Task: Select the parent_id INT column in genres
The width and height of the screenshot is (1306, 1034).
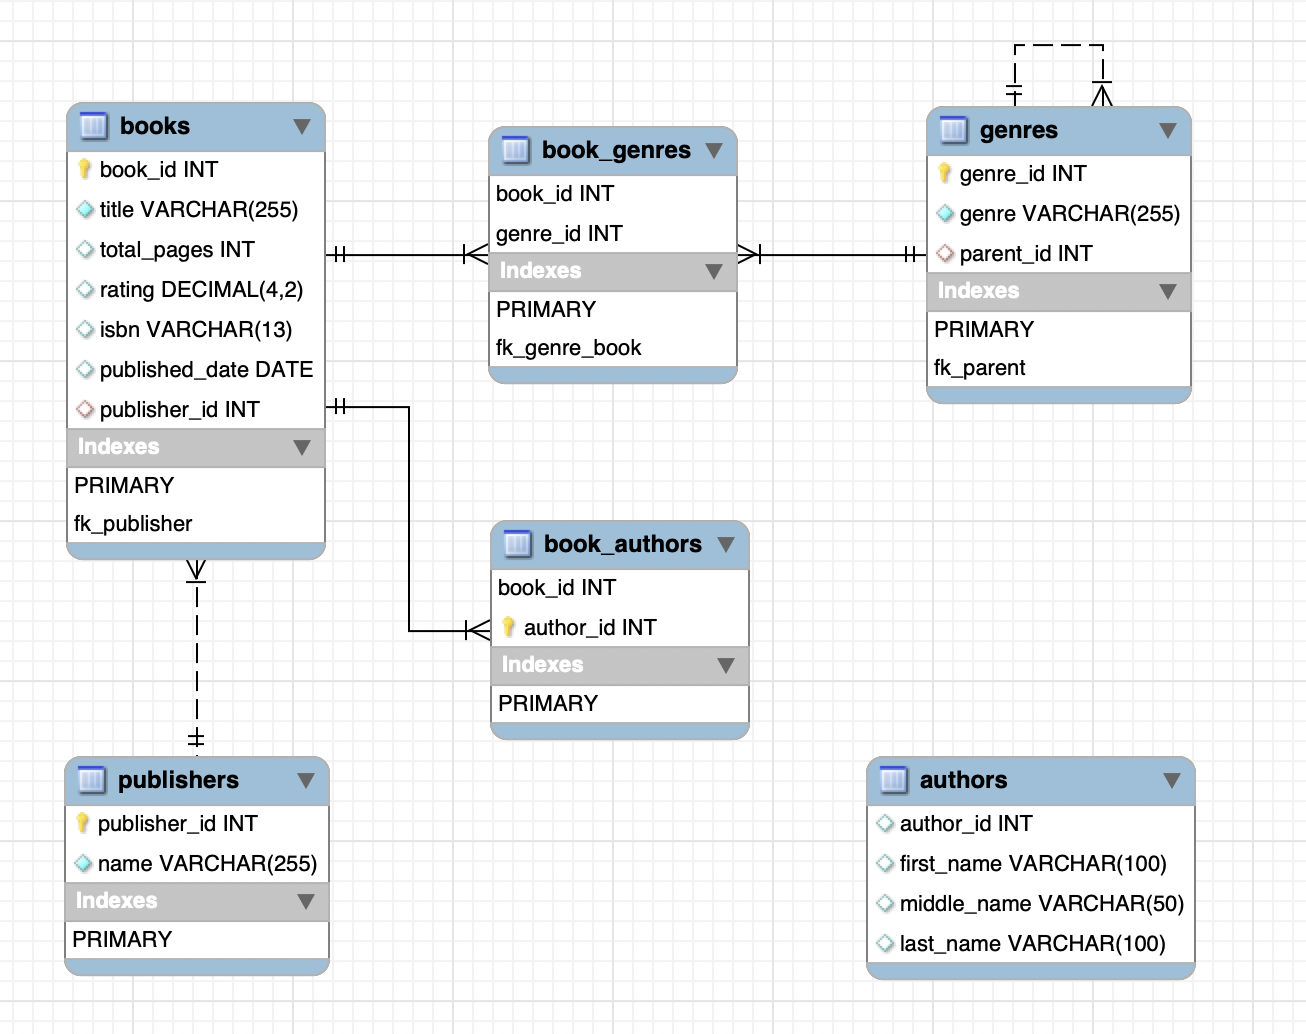Action: tap(1059, 253)
